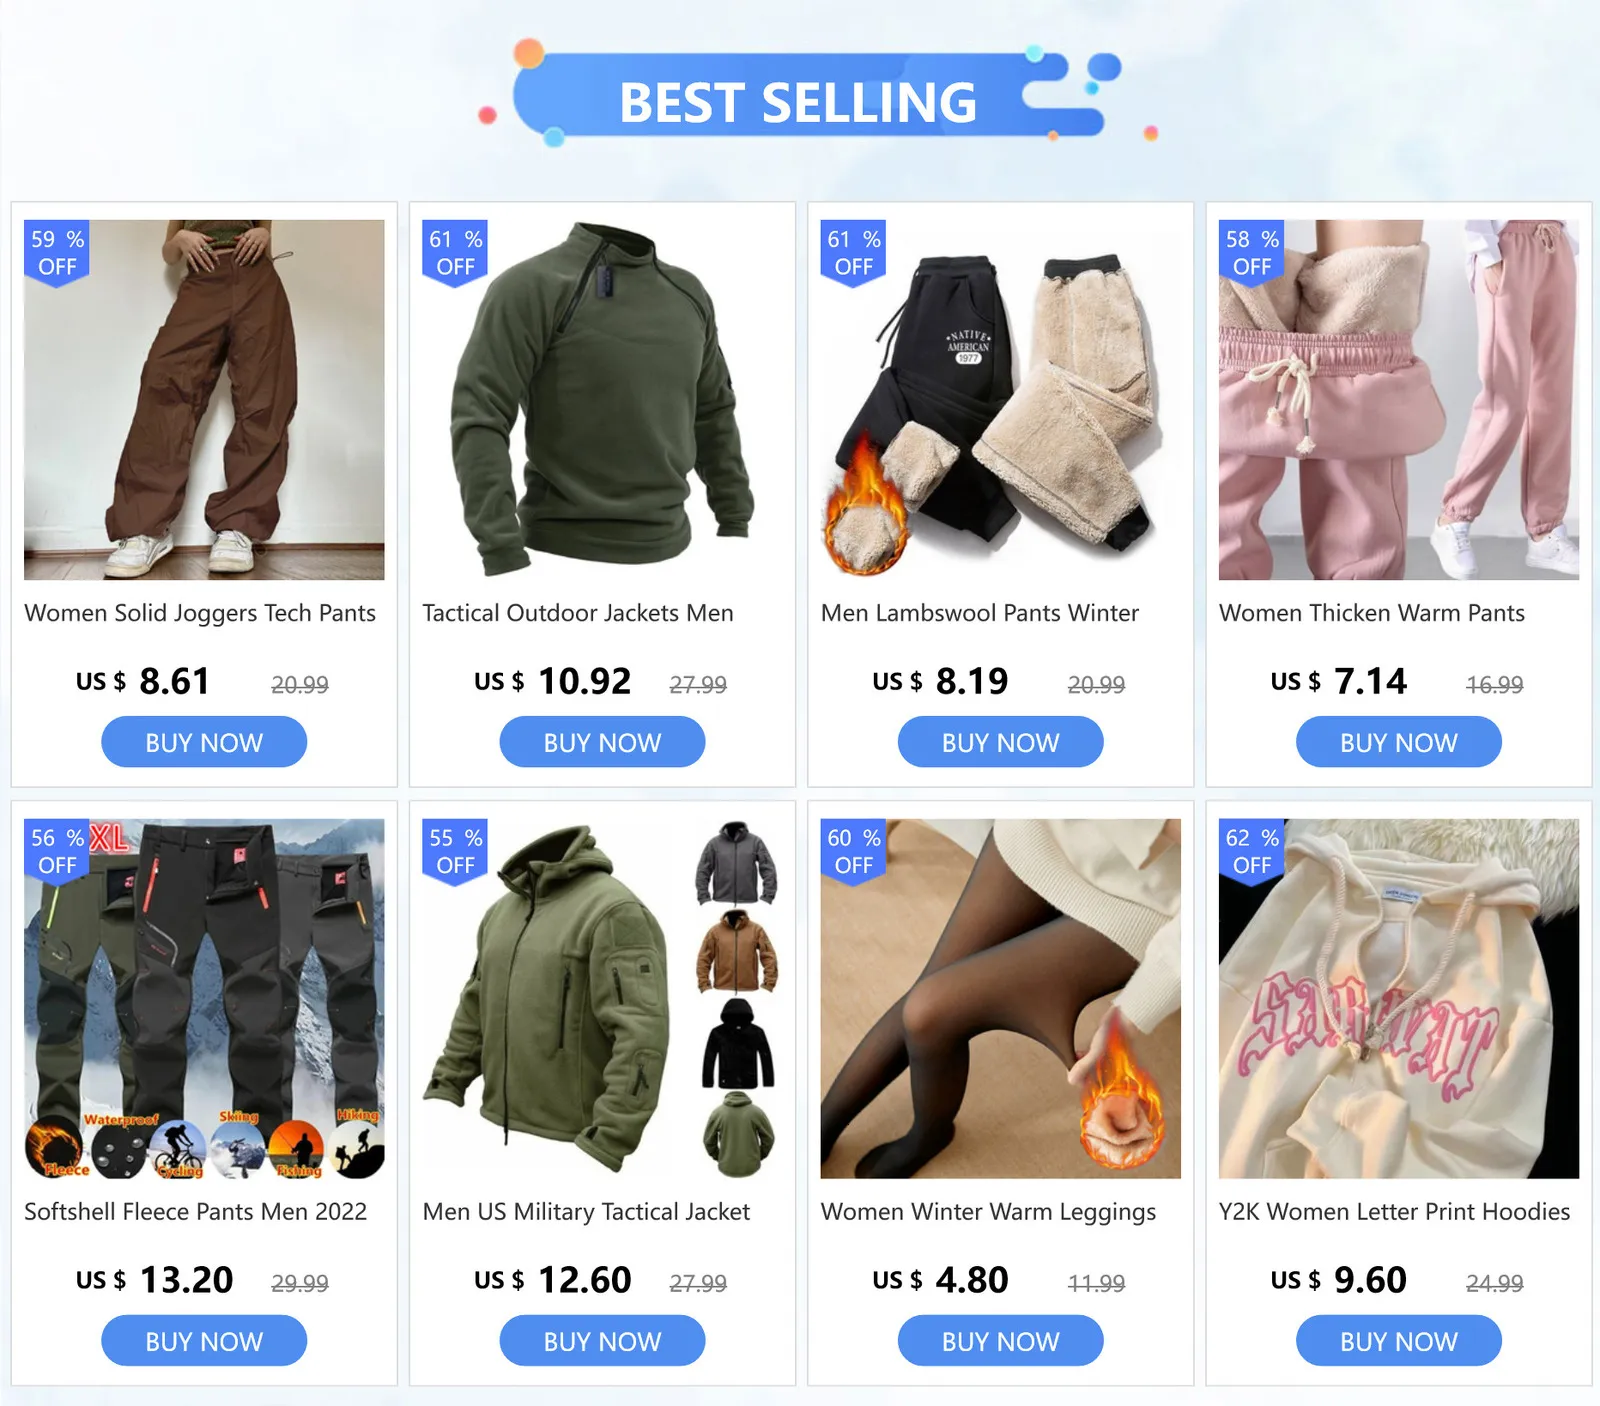1600x1406 pixels.
Task: Buy Softshell Fleece Pants now
Action: (x=204, y=1341)
